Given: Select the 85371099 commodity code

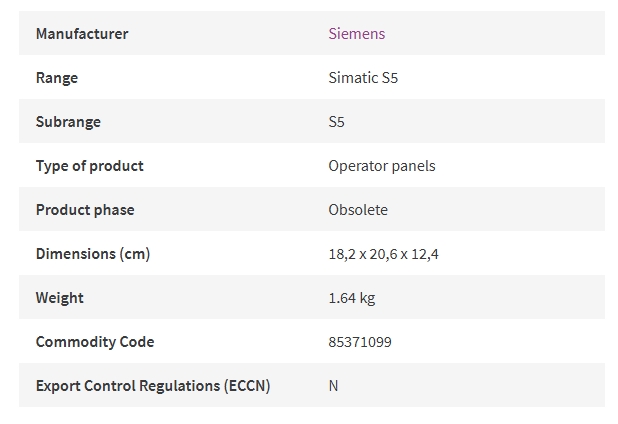Looking at the screenshot, I should pos(360,342).
